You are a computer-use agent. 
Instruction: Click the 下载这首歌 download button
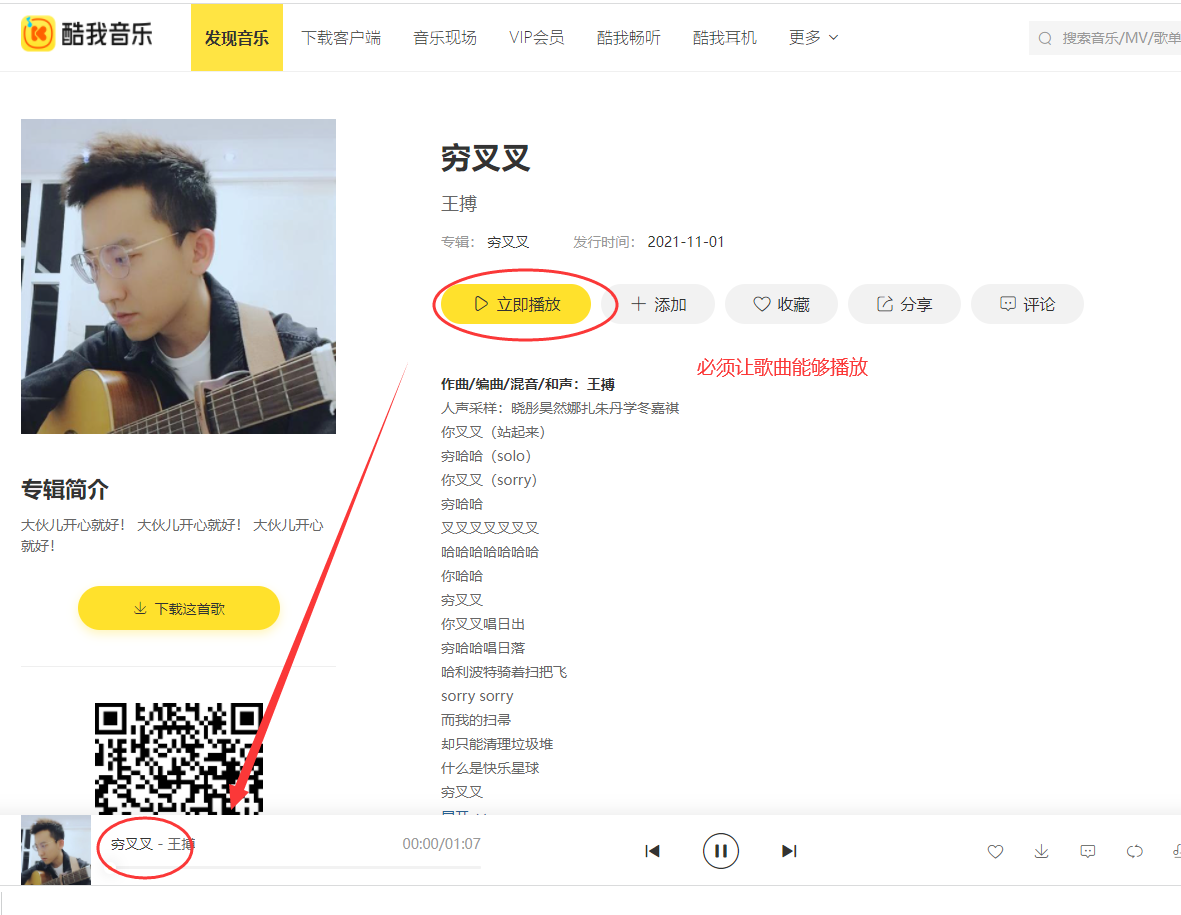[179, 608]
